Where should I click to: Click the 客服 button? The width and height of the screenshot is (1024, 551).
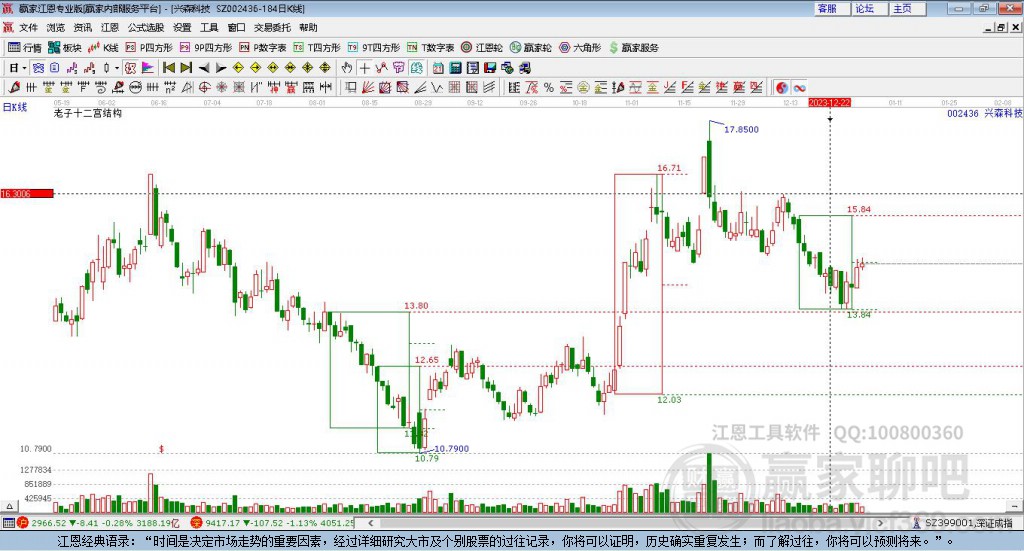pos(832,8)
